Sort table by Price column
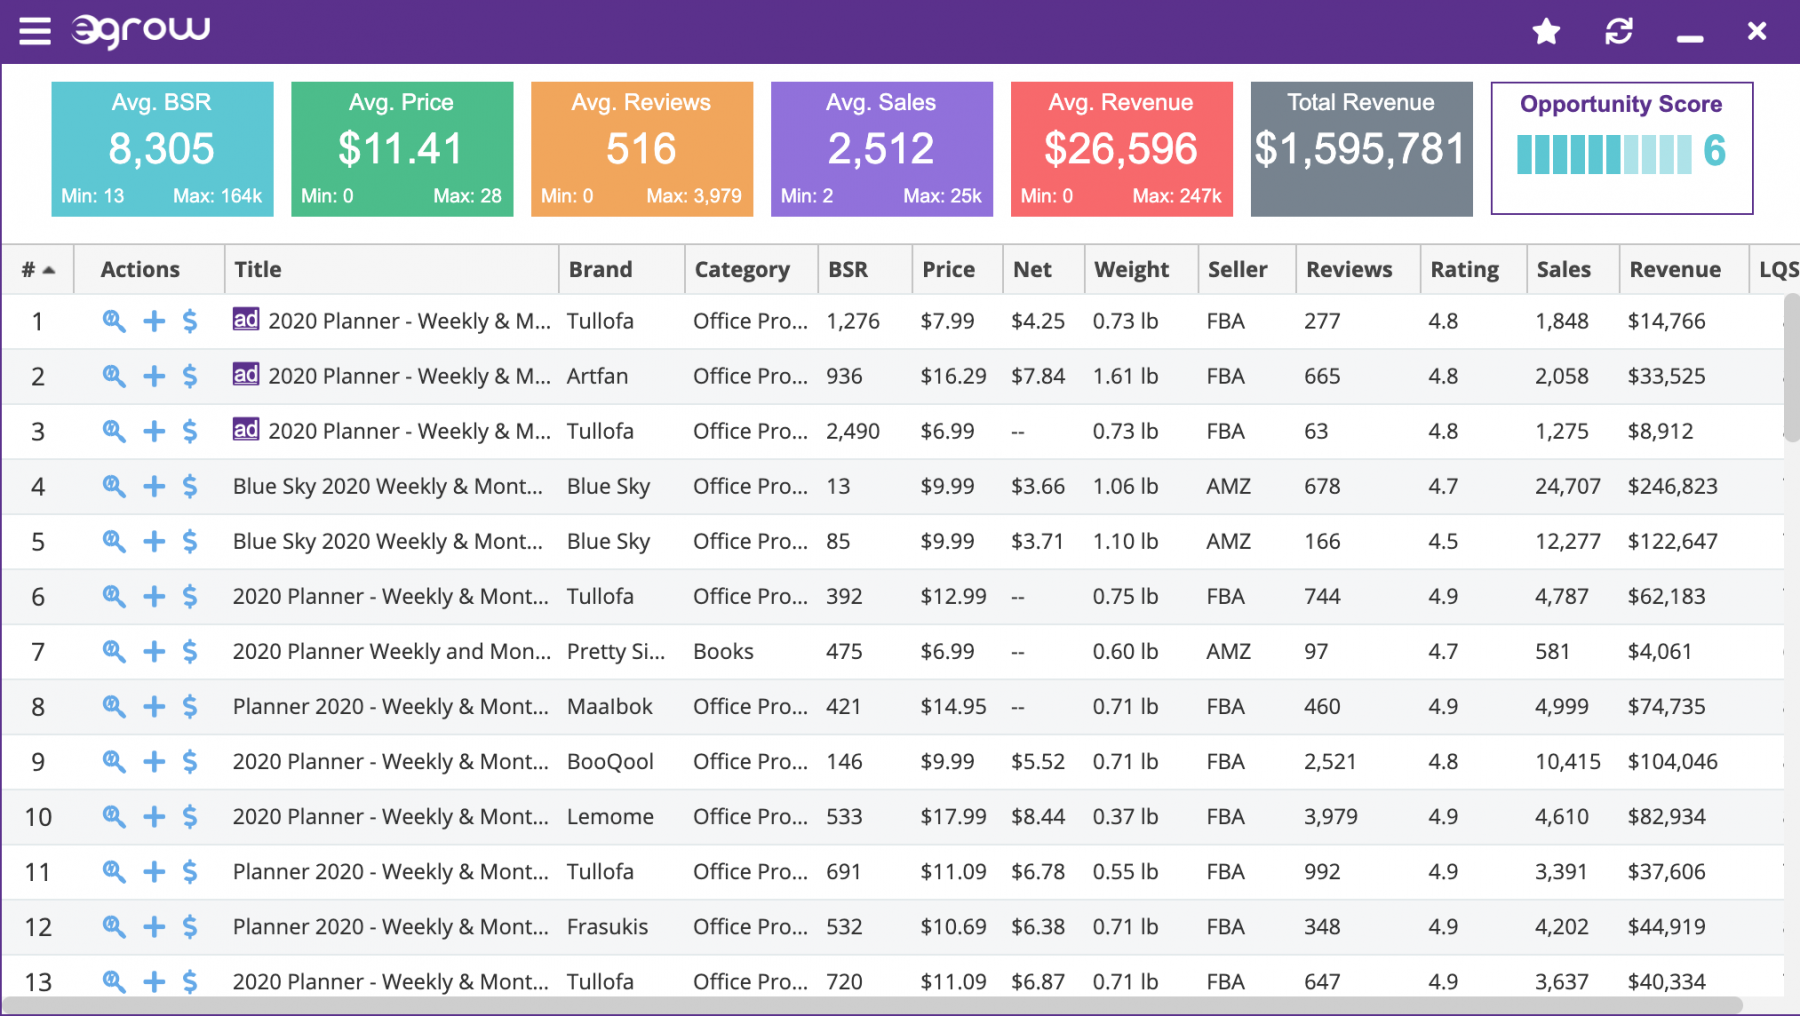1800x1016 pixels. click(957, 269)
